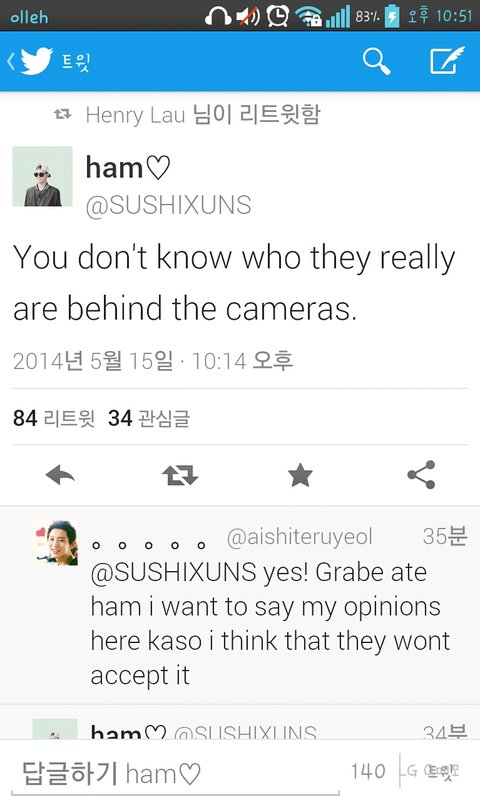
Task: Tap the reply-to-ham text input field
Action: point(175,774)
